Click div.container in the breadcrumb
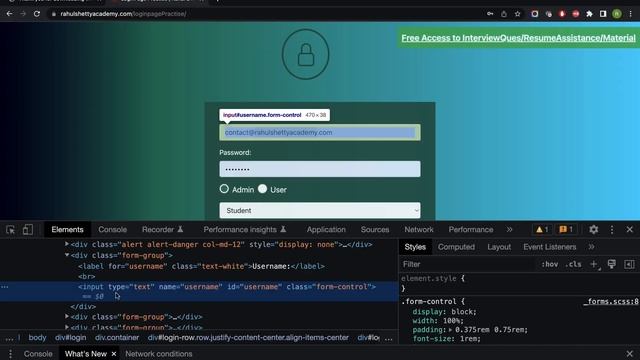The width and height of the screenshot is (640, 360). tap(117, 338)
